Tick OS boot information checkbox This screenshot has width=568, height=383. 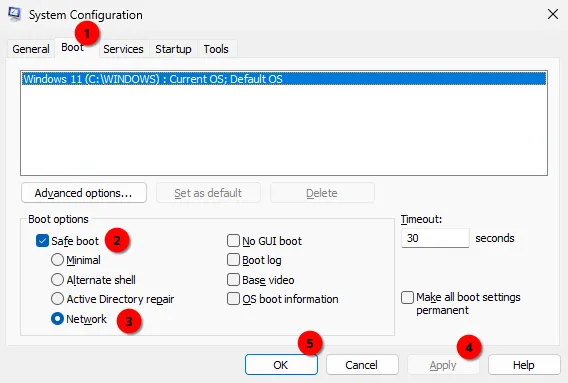(x=233, y=299)
